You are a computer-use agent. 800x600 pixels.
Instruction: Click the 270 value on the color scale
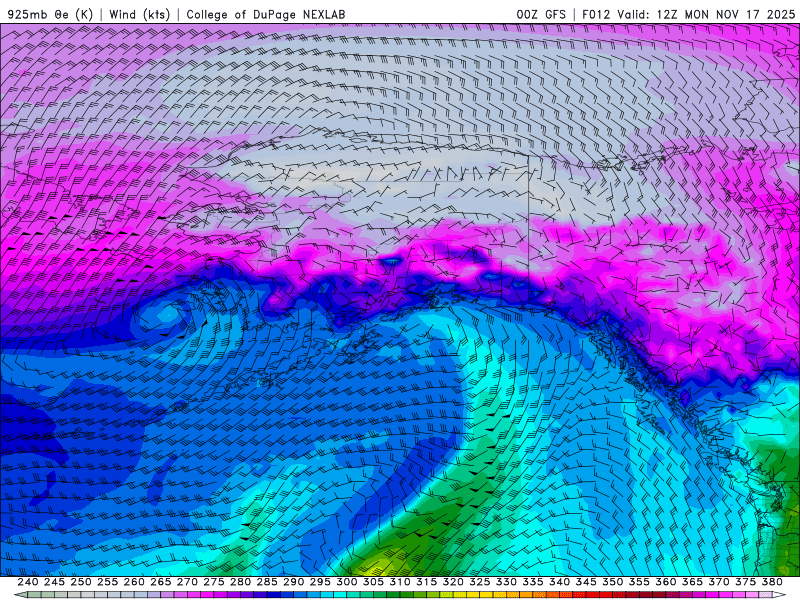coord(187,582)
